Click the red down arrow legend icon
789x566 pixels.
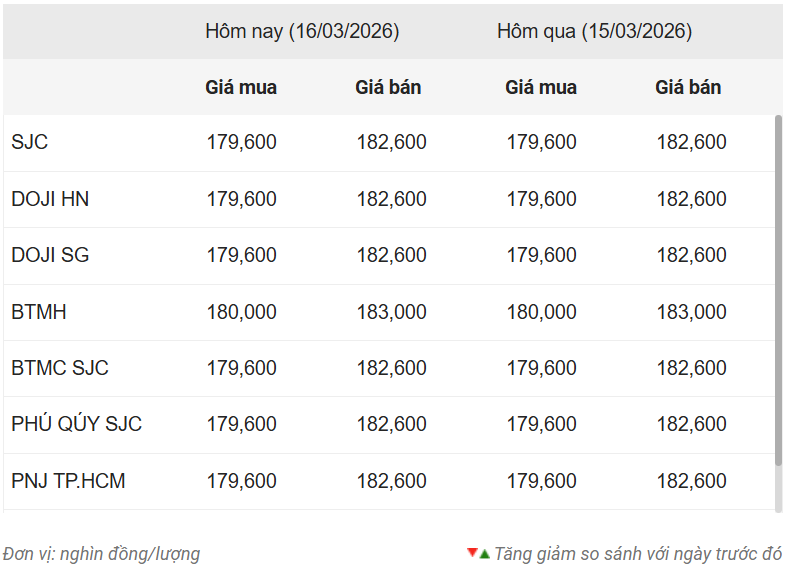click(x=472, y=552)
